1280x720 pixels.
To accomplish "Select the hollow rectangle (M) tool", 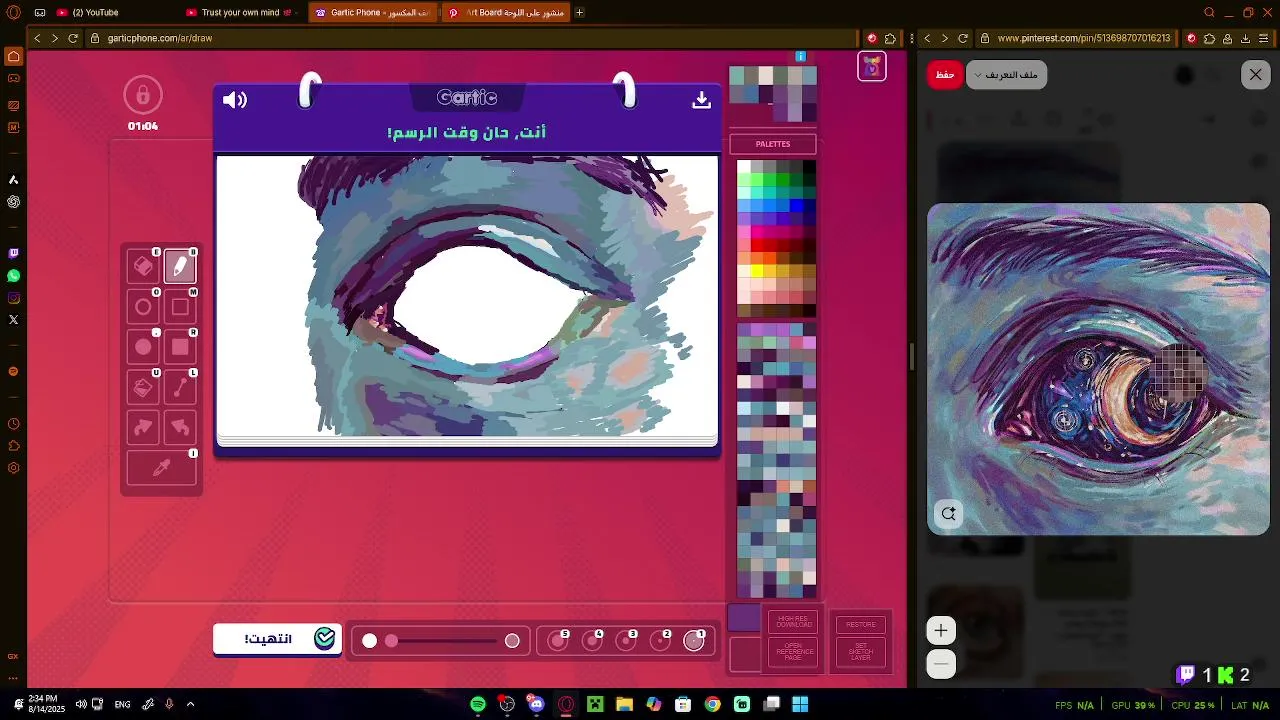I will [x=180, y=307].
